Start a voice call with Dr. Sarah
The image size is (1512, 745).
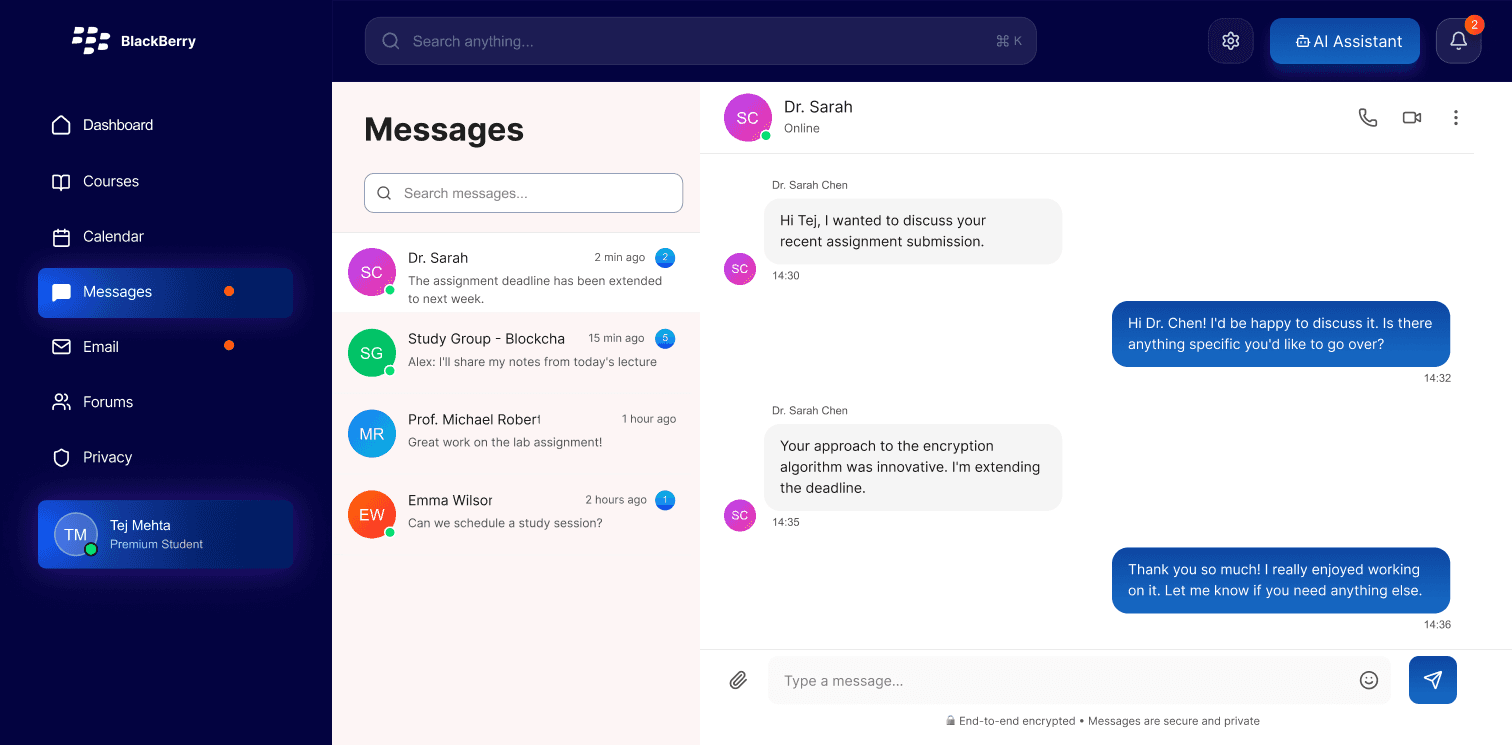point(1368,117)
